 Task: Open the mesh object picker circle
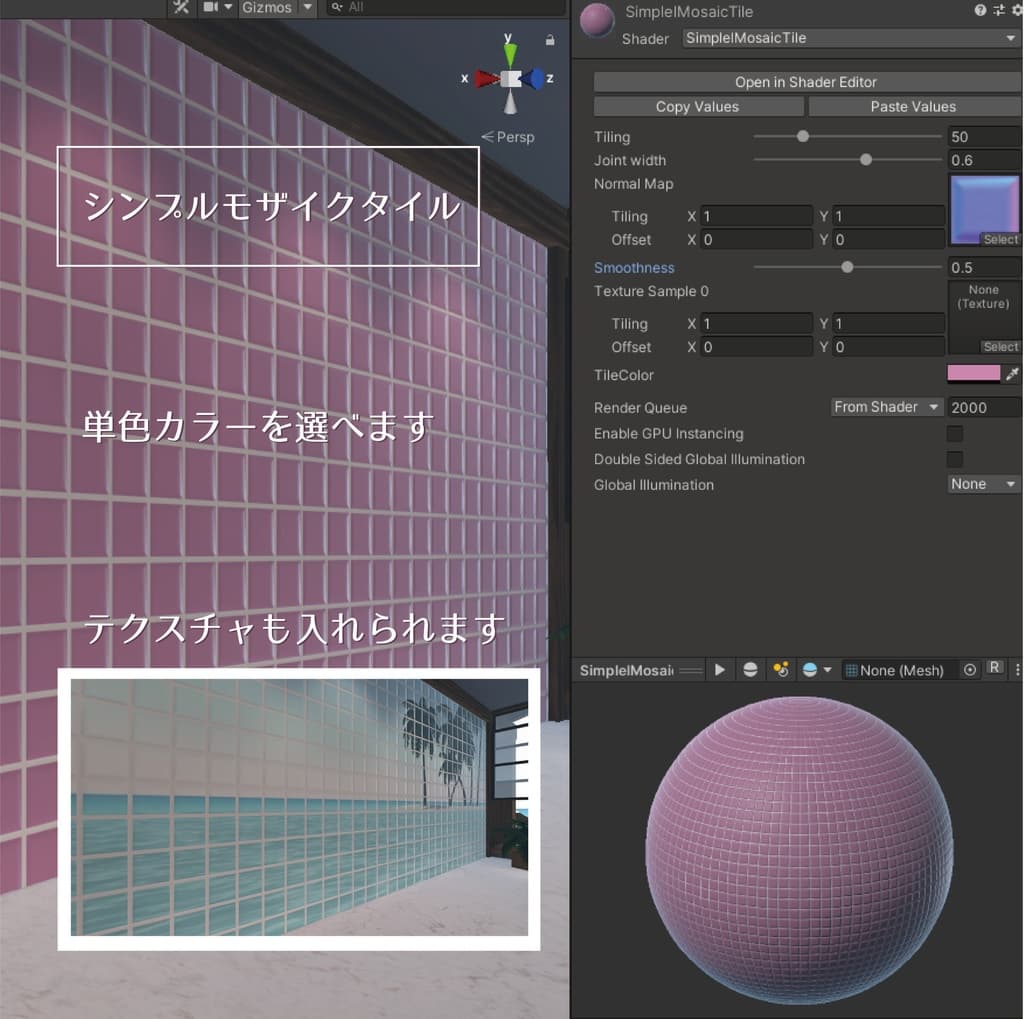point(969,670)
